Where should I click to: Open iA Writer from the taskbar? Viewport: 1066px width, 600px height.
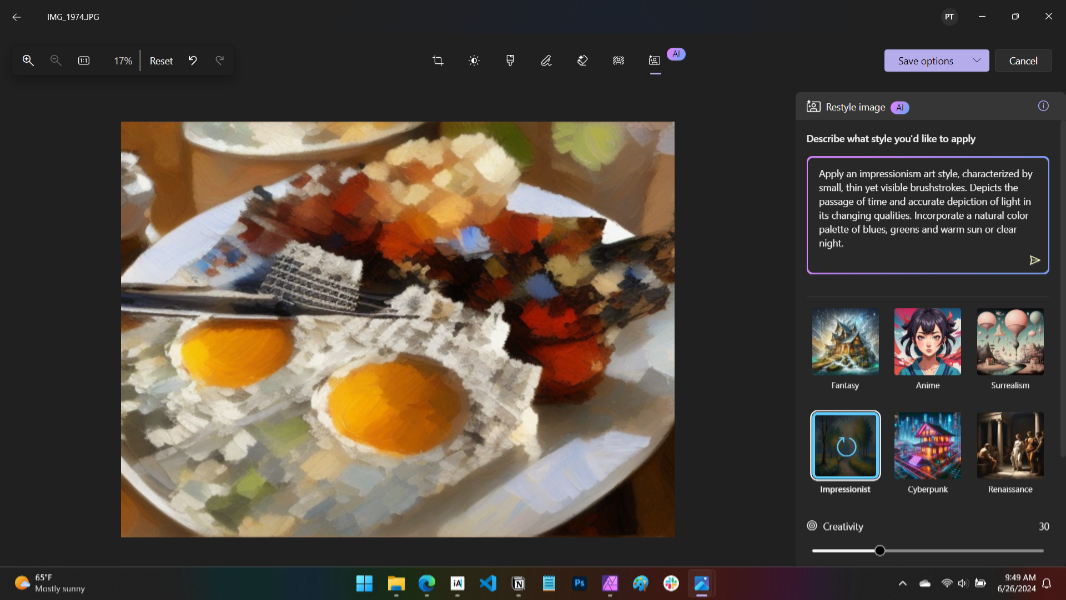[x=457, y=583]
